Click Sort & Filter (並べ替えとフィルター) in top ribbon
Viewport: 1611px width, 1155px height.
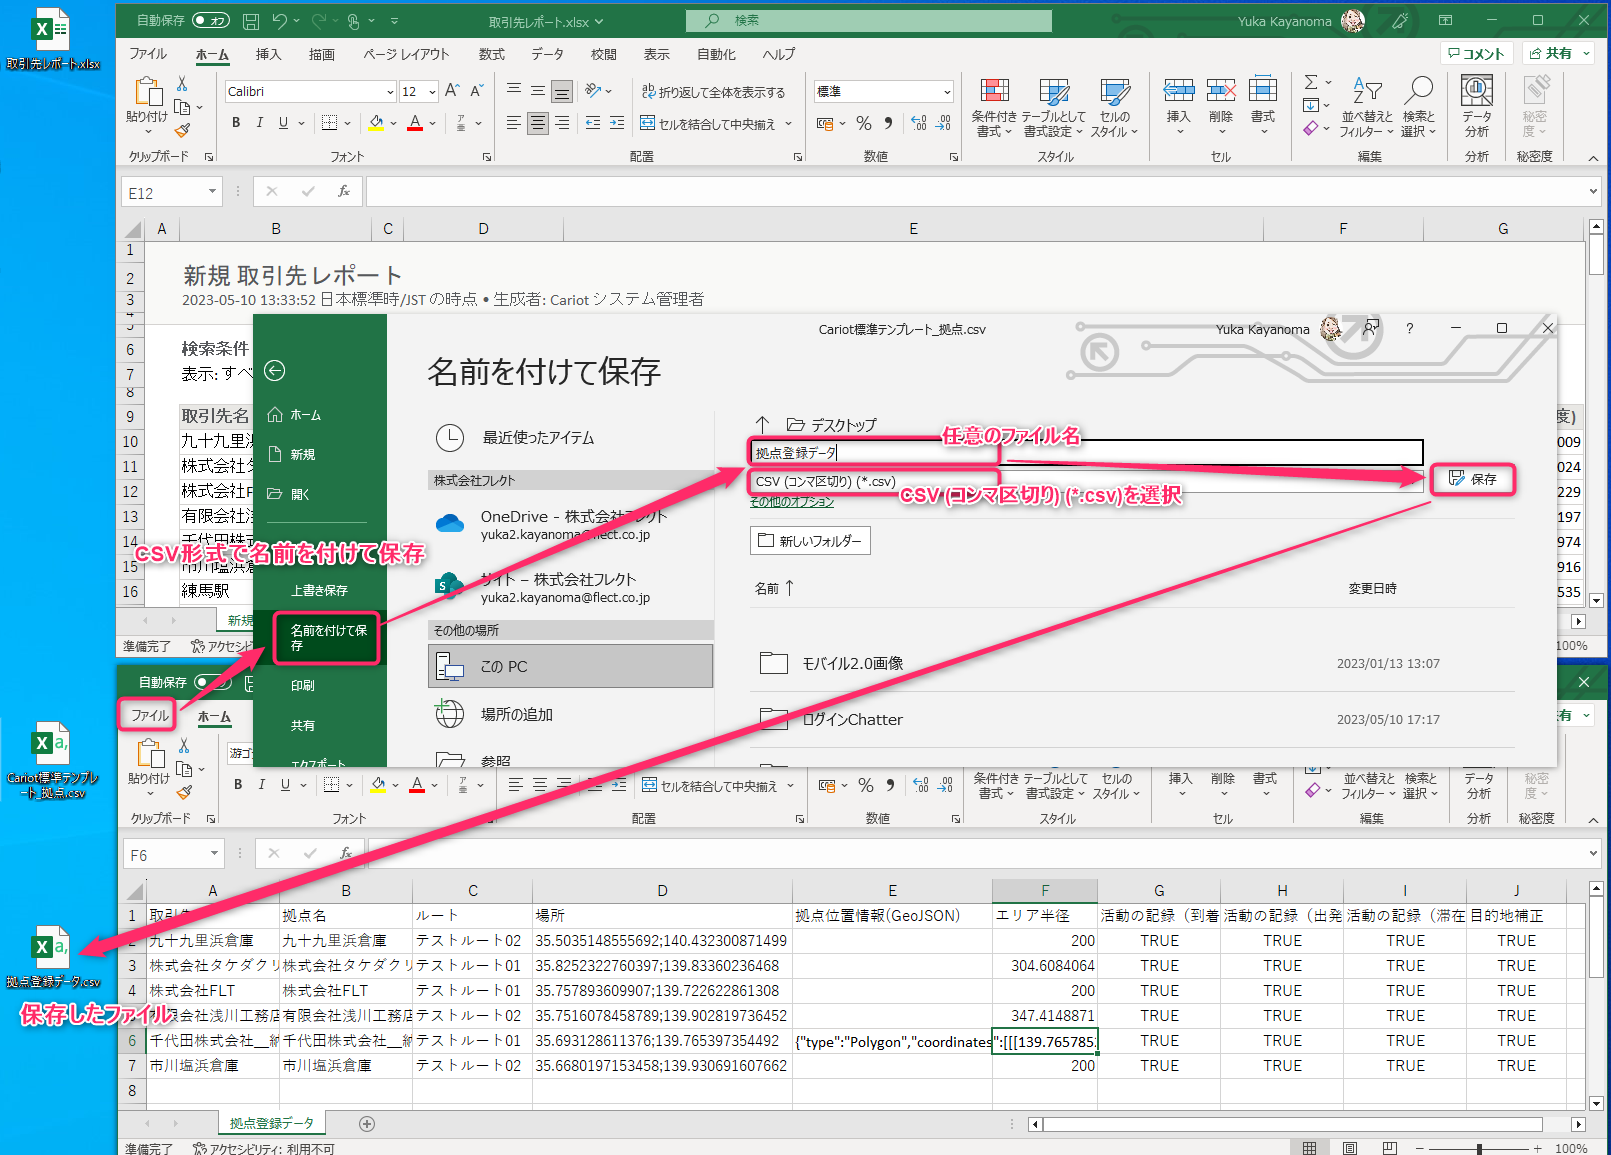pos(1366,108)
